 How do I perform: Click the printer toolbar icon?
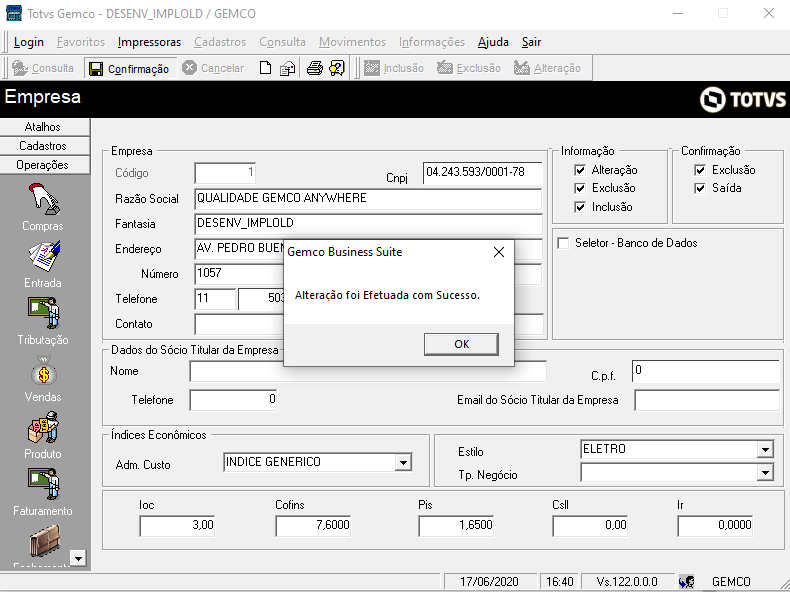click(x=315, y=68)
